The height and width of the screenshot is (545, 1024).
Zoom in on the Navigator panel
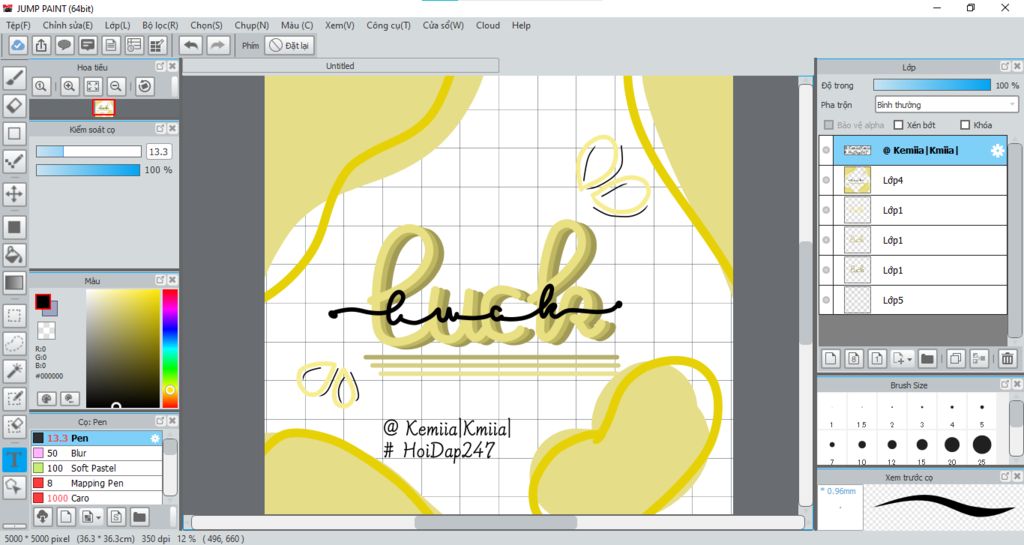click(x=69, y=86)
